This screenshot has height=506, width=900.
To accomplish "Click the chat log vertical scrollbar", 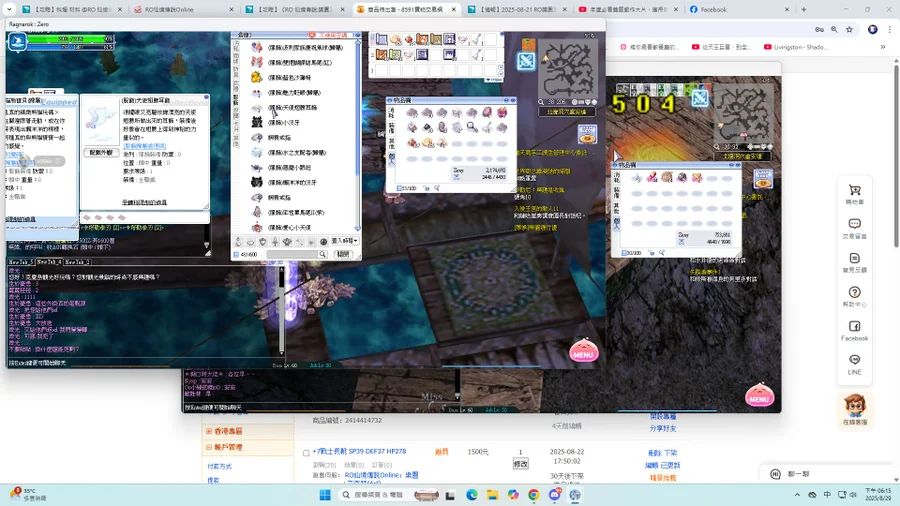I will [x=281, y=310].
